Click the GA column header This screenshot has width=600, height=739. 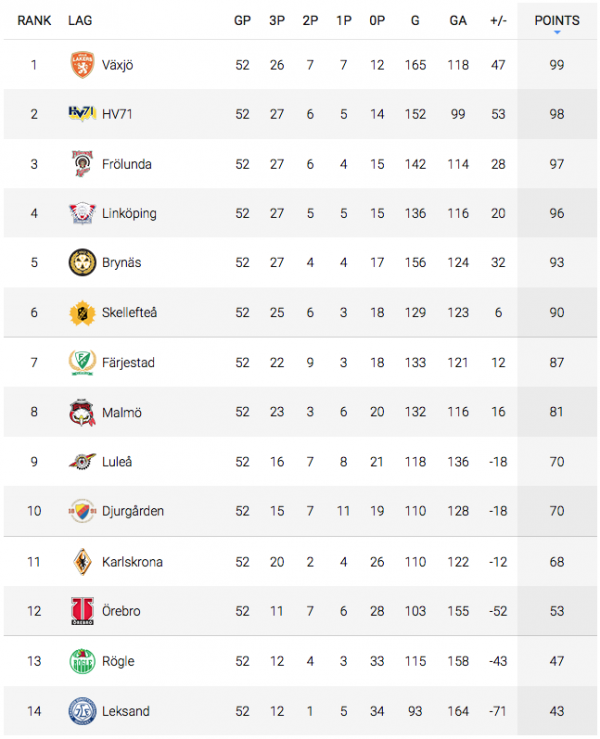tap(458, 21)
